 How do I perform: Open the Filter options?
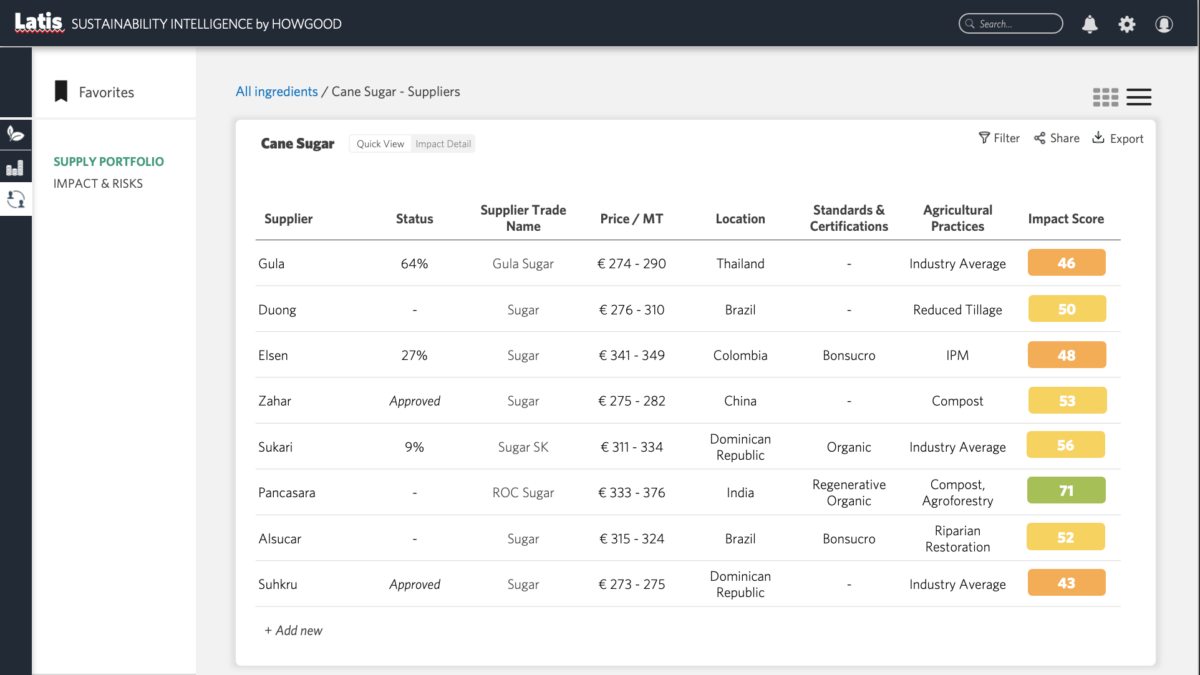999,138
